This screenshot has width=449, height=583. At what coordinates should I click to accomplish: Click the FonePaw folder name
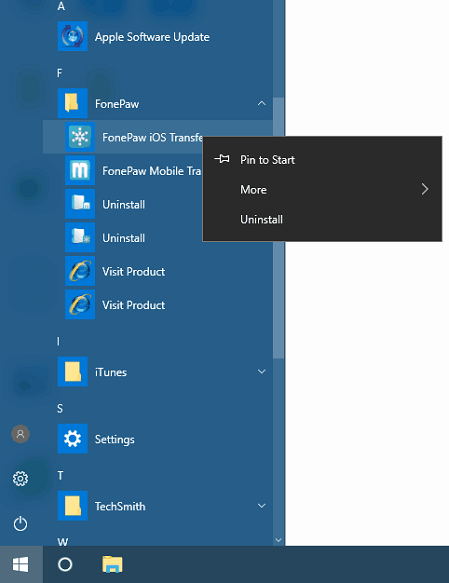click(117, 104)
